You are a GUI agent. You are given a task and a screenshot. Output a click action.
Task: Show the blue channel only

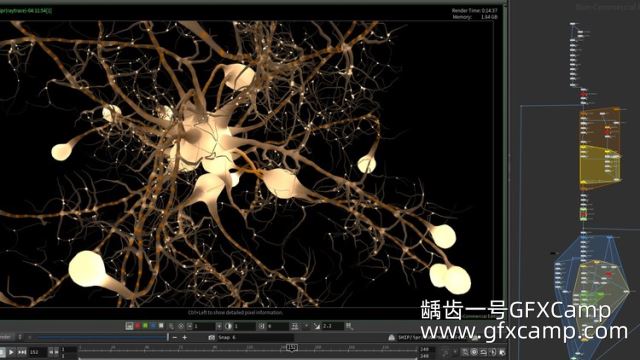153,326
